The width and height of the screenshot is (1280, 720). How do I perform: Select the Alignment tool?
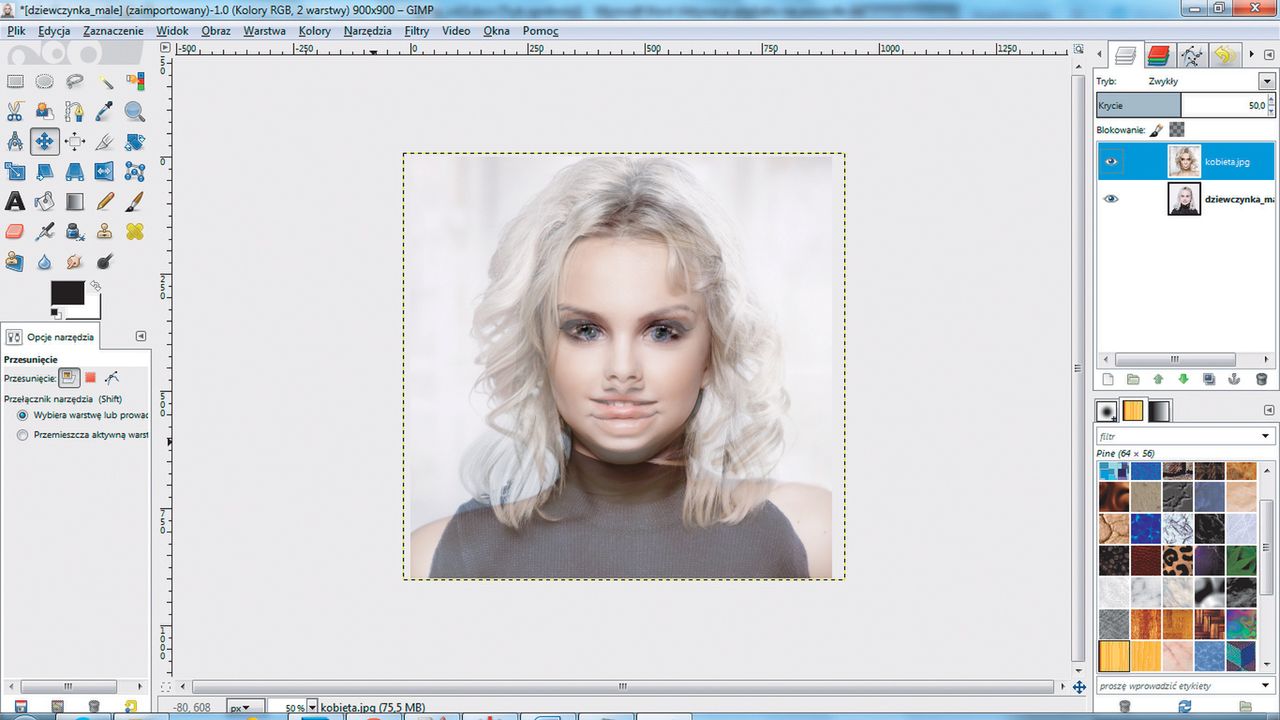pyautogui.click(x=75, y=141)
